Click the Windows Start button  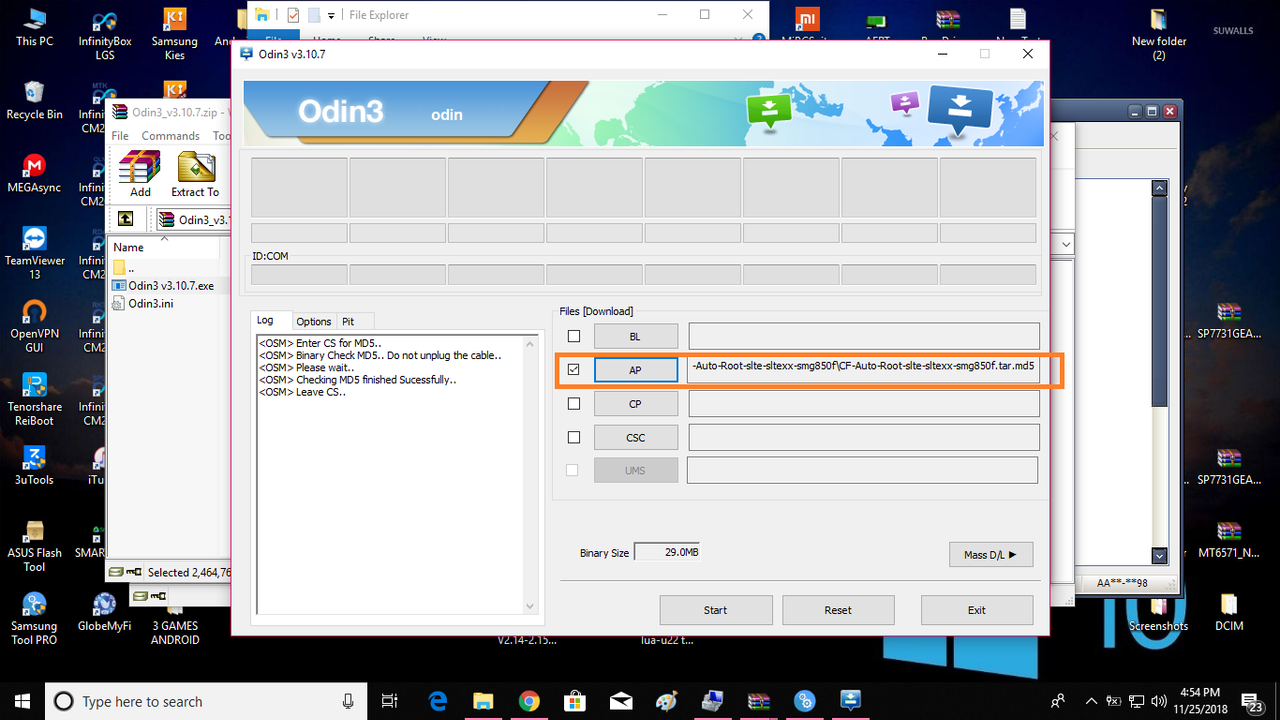[22, 701]
